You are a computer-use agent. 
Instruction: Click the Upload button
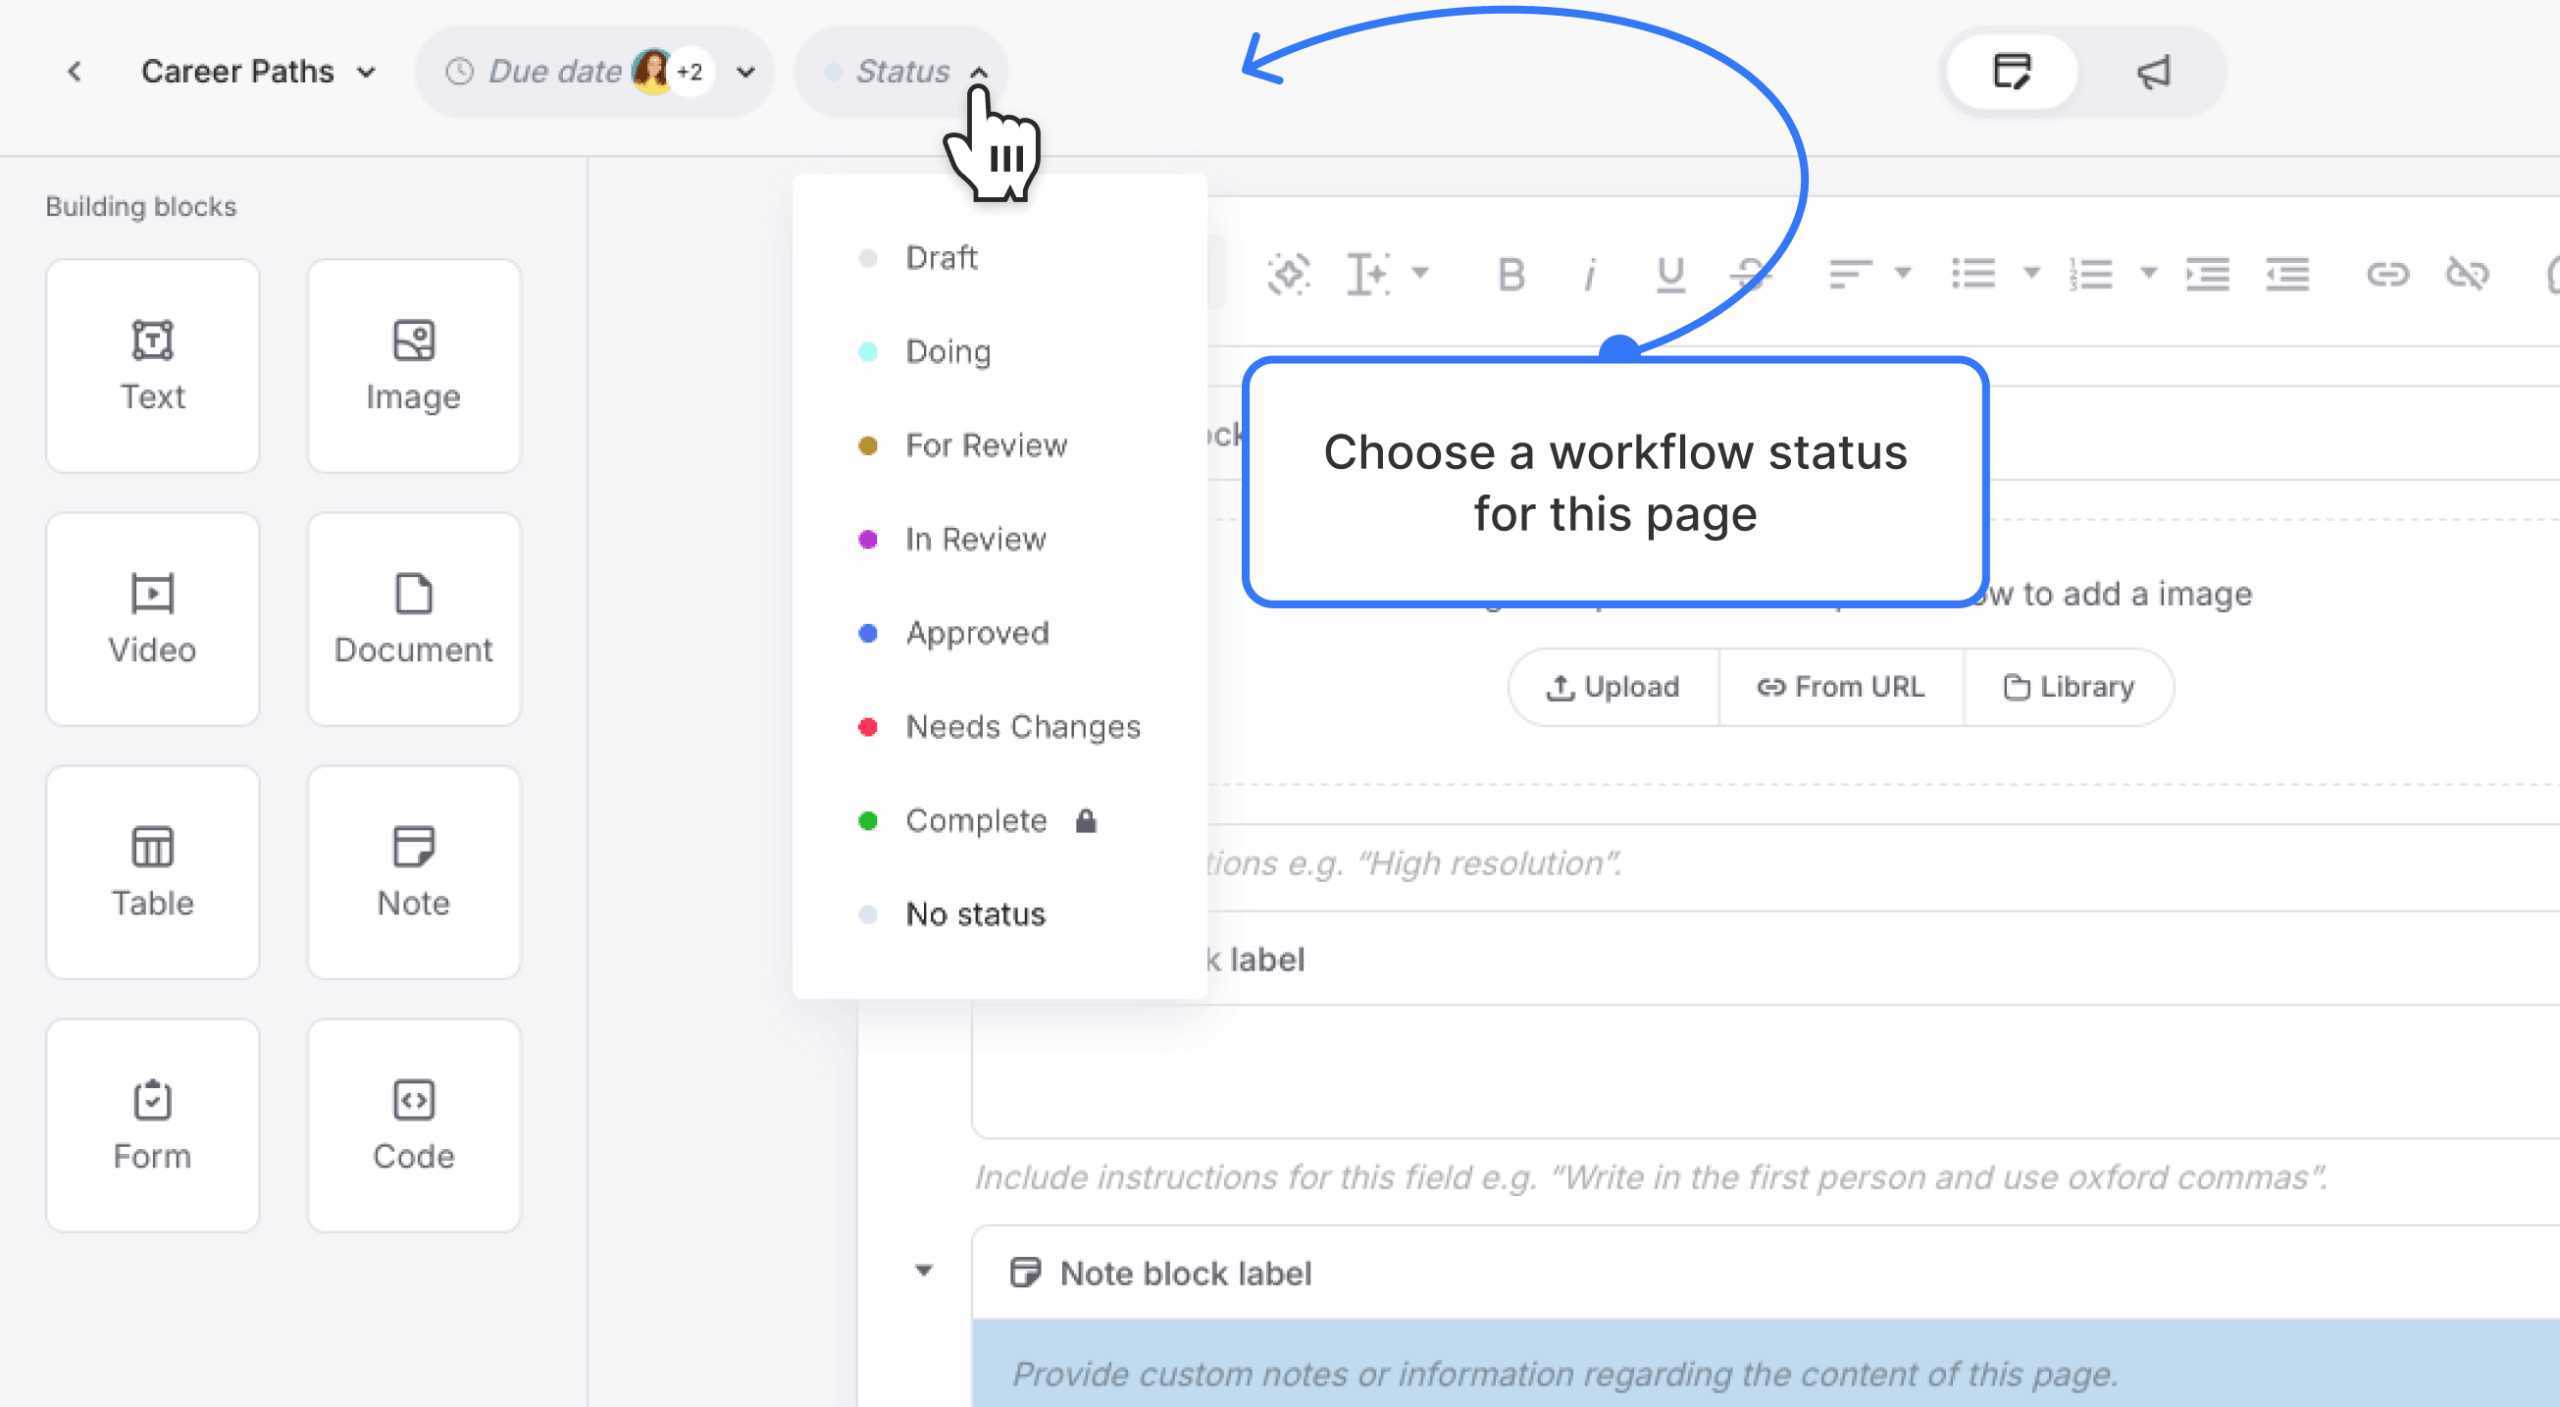pyautogui.click(x=1612, y=687)
